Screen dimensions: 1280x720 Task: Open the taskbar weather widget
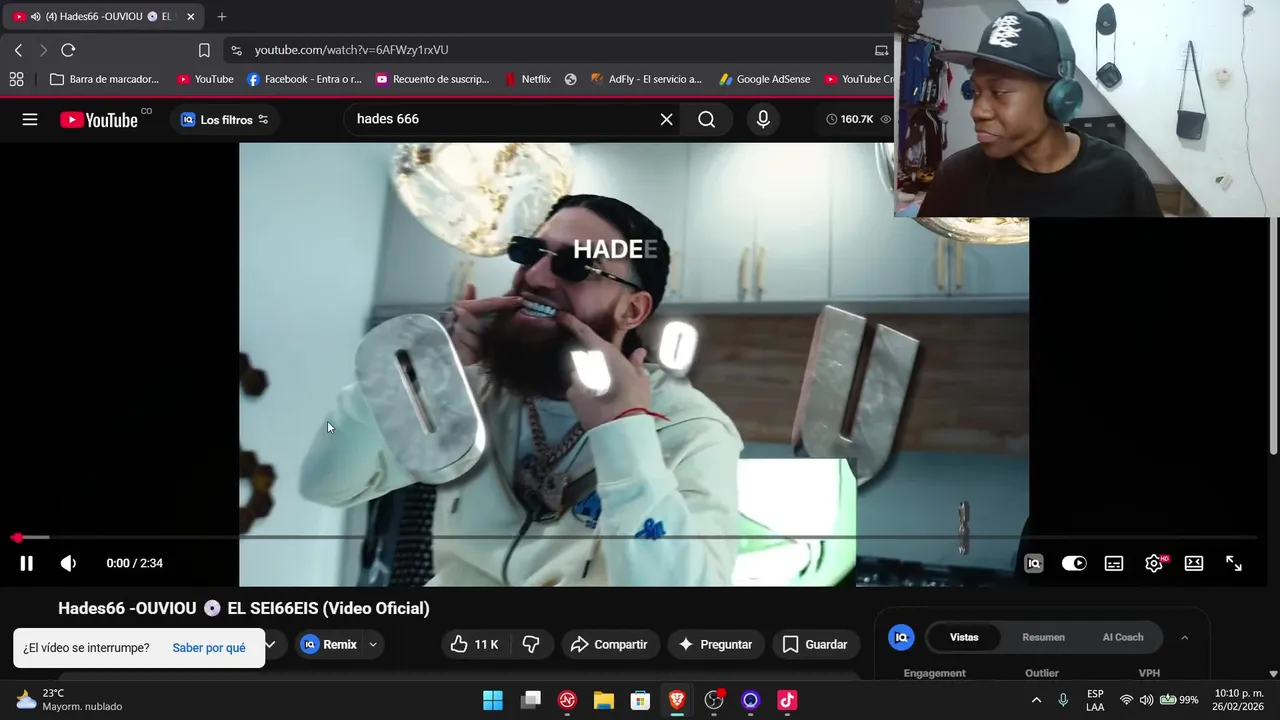click(x=68, y=700)
